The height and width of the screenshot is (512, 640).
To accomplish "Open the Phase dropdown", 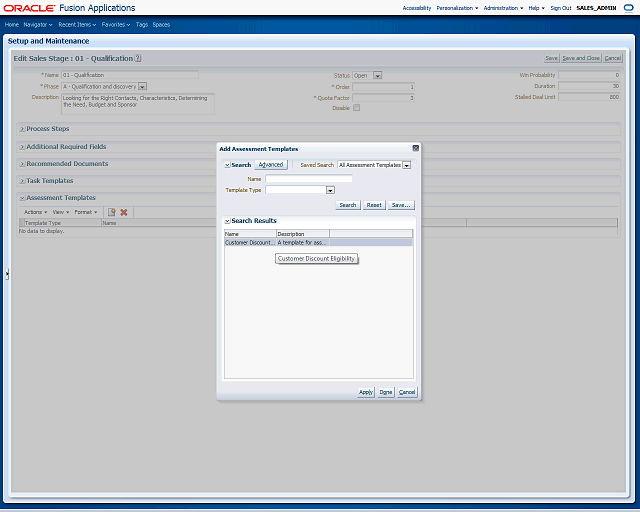I will [x=142, y=87].
